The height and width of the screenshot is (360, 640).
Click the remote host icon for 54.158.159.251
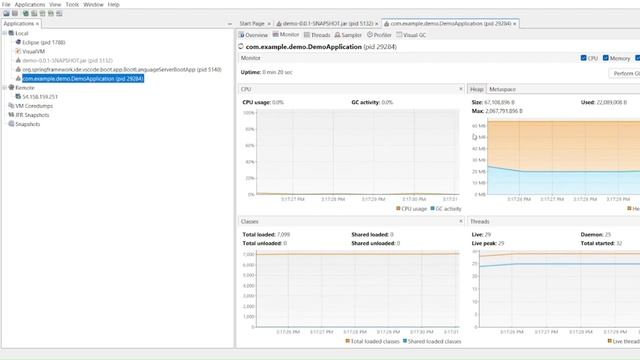pyautogui.click(x=18, y=97)
